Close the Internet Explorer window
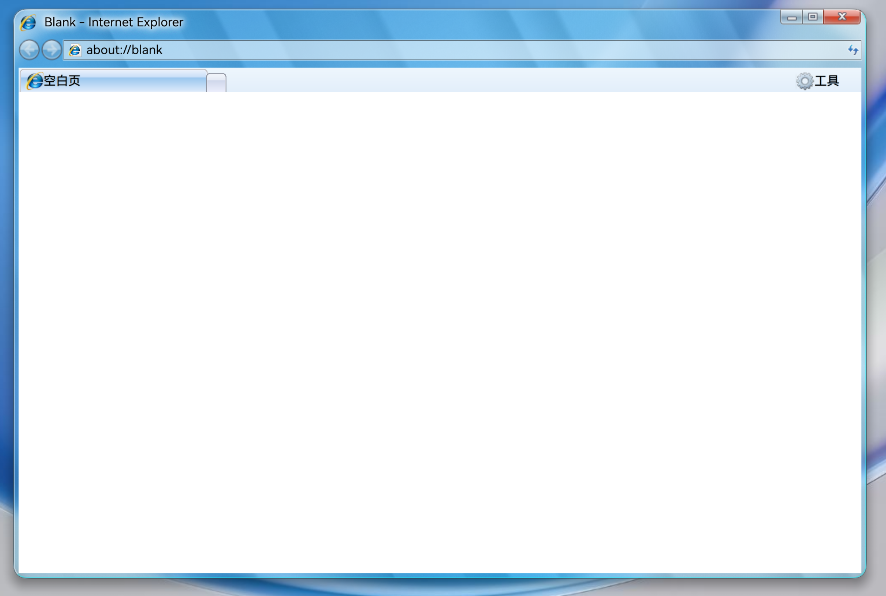 842,17
